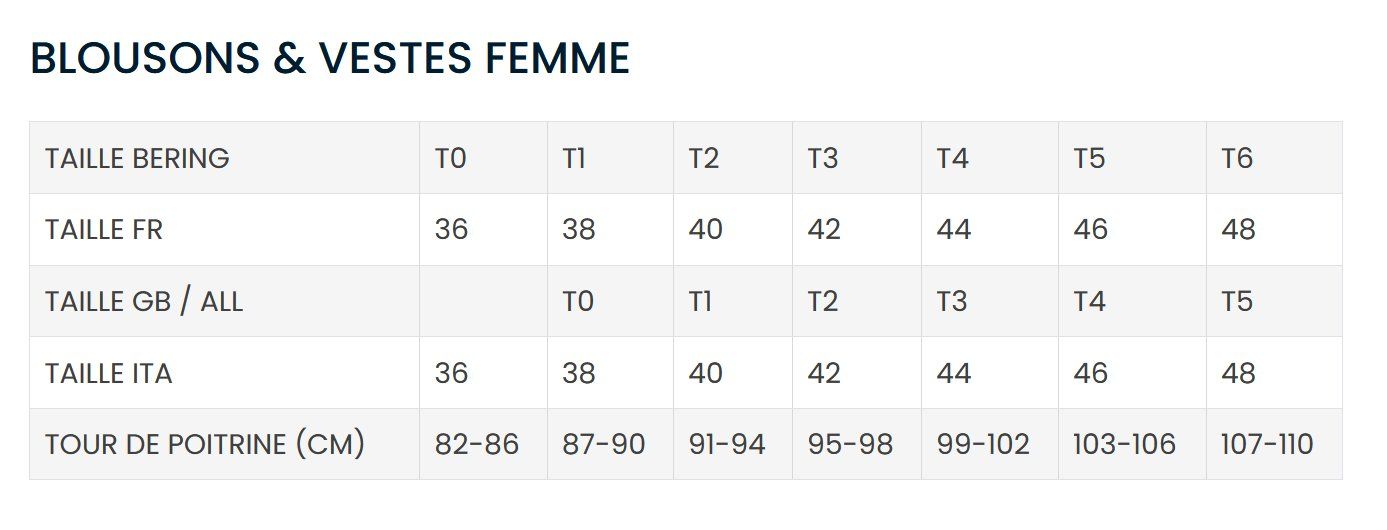Image resolution: width=1387 pixels, height=530 pixels.
Task: Click the 95-98 chest measurement cell
Action: click(850, 444)
